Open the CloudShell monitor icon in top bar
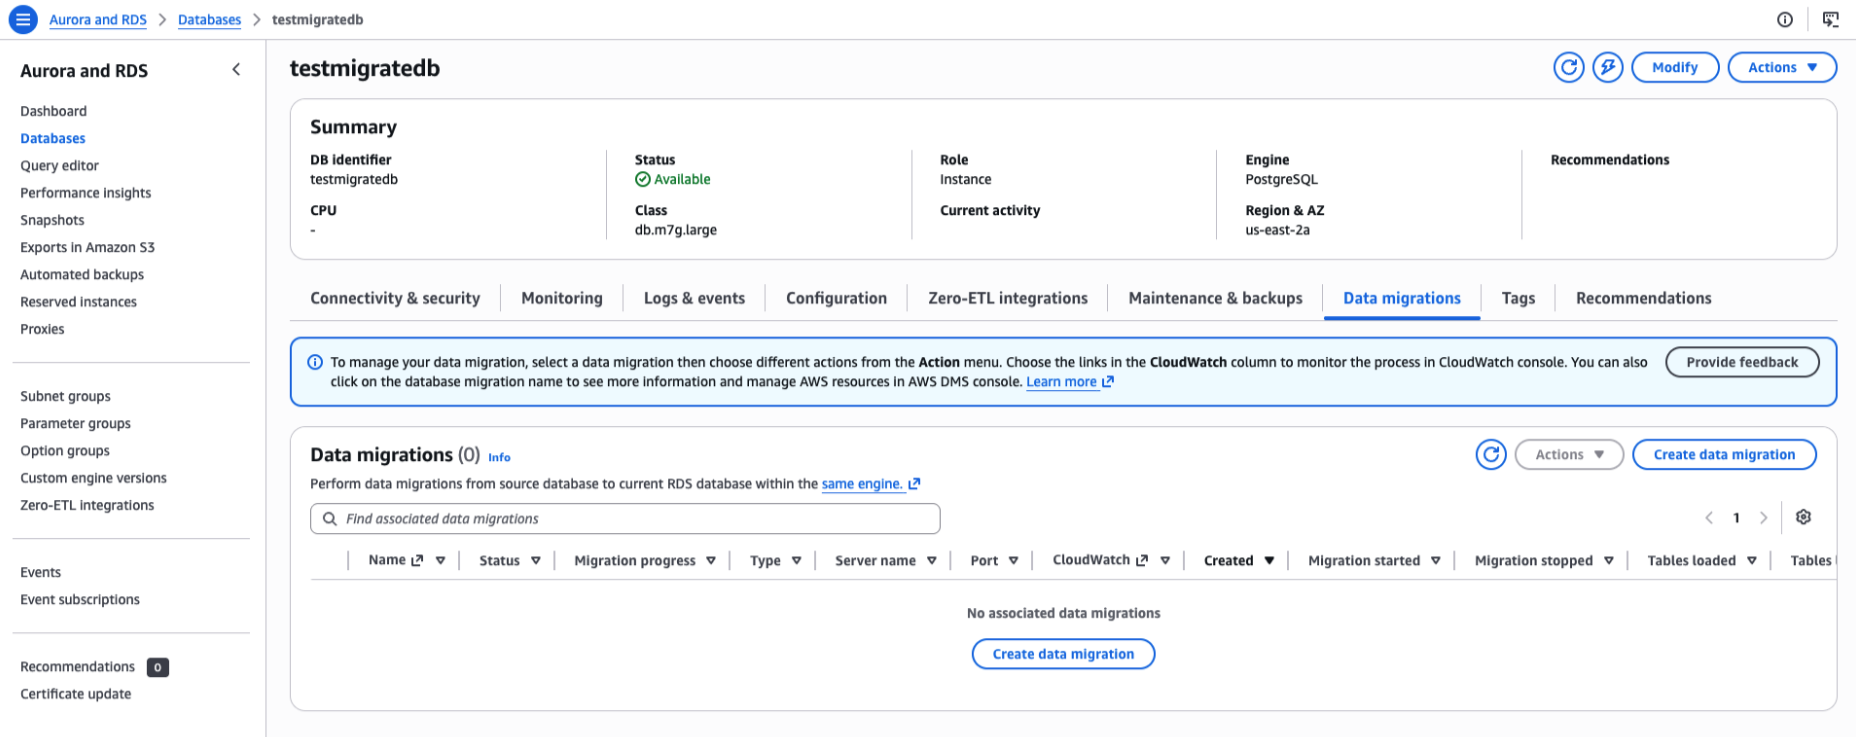 1831,19
